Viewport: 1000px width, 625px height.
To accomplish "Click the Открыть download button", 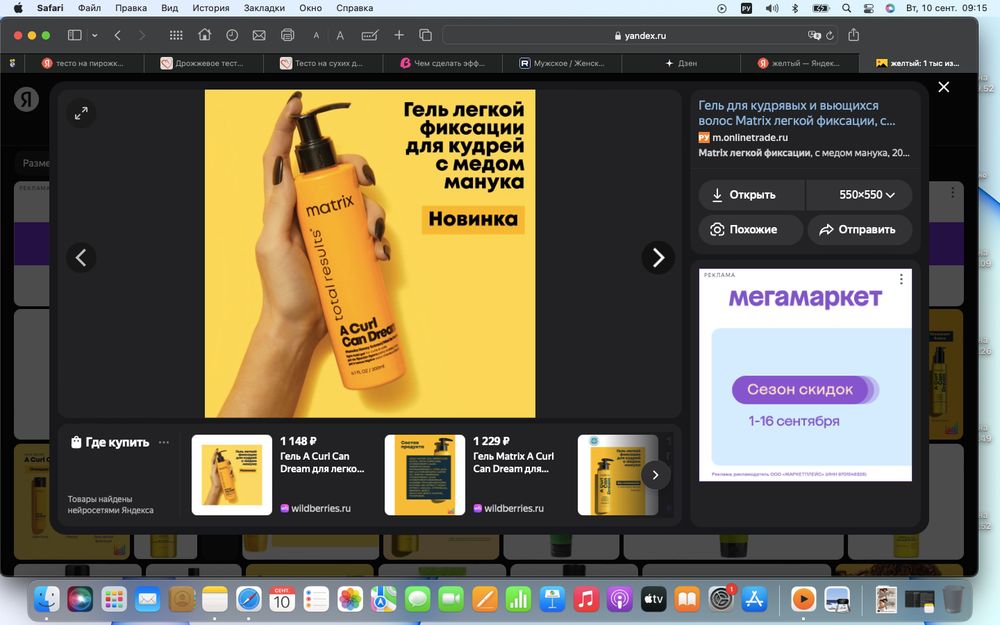I will (750, 194).
